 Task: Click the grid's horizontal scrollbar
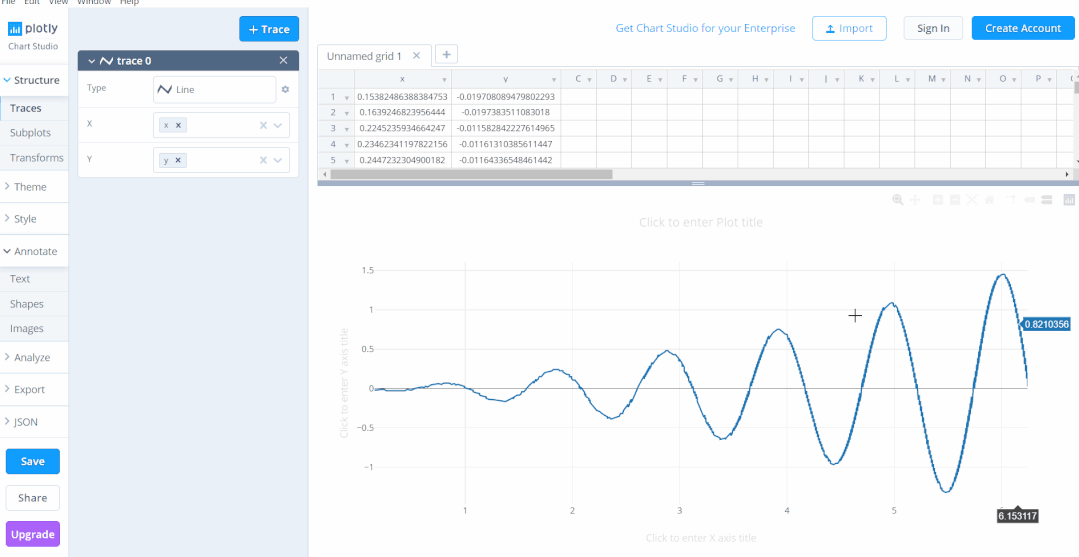tap(470, 174)
